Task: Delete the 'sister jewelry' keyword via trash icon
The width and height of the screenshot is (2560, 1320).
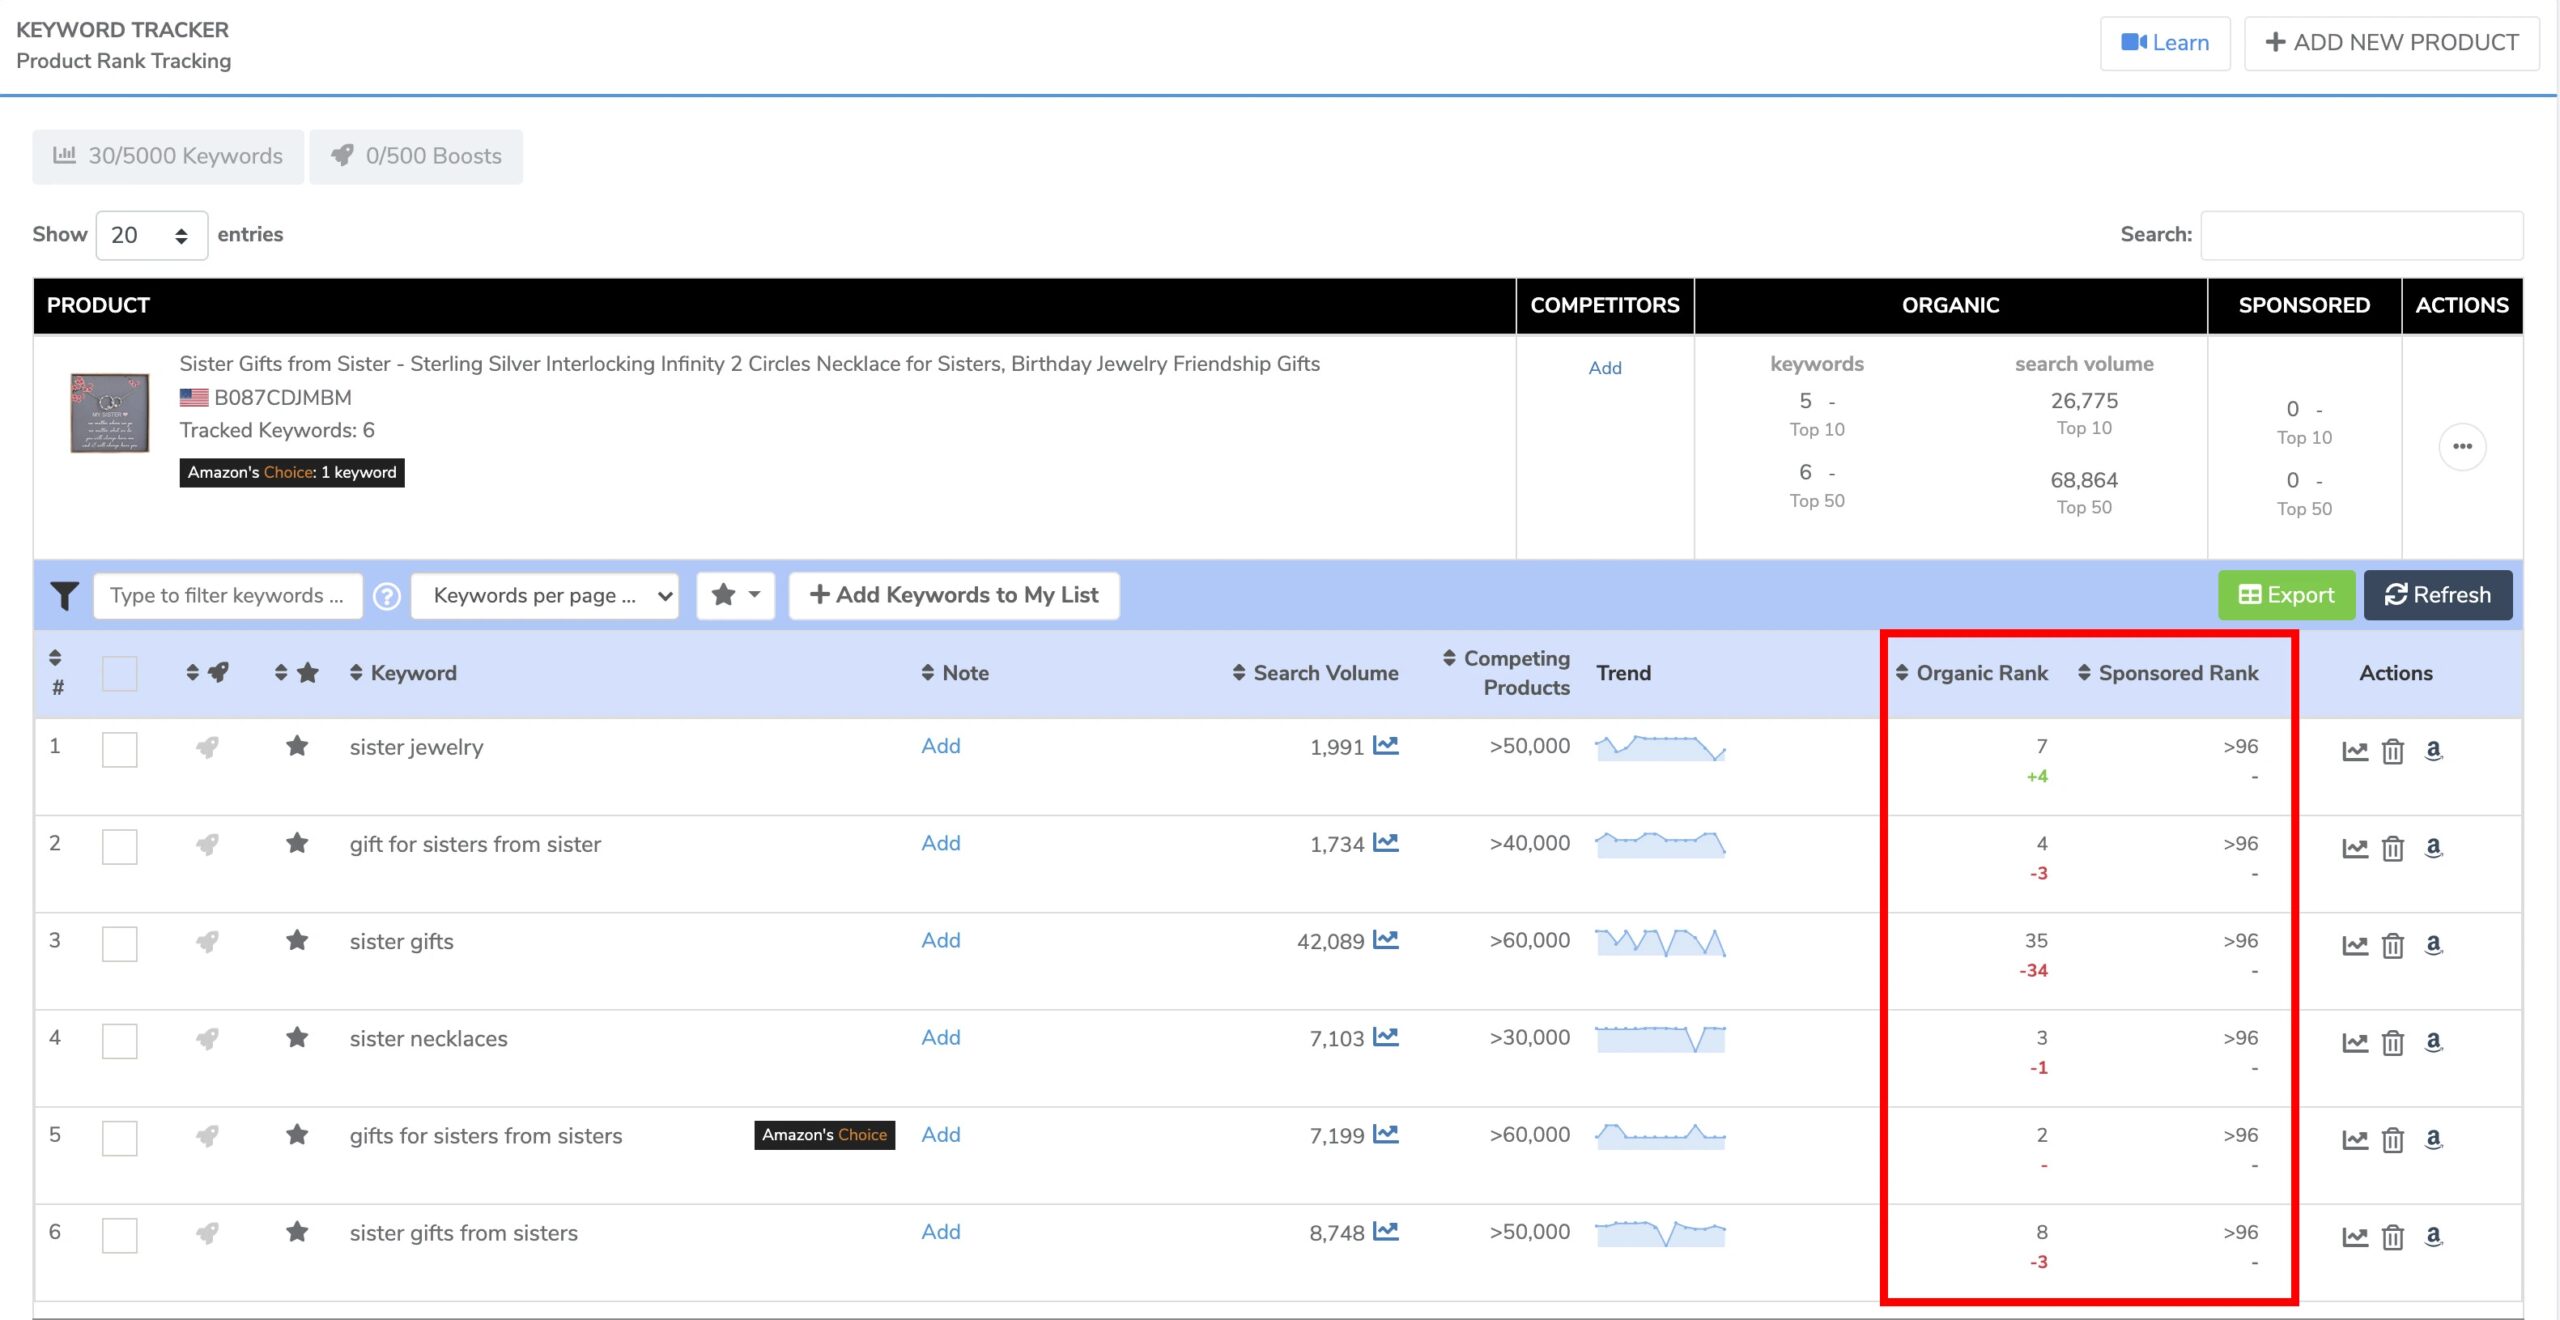Action: pos(2392,751)
